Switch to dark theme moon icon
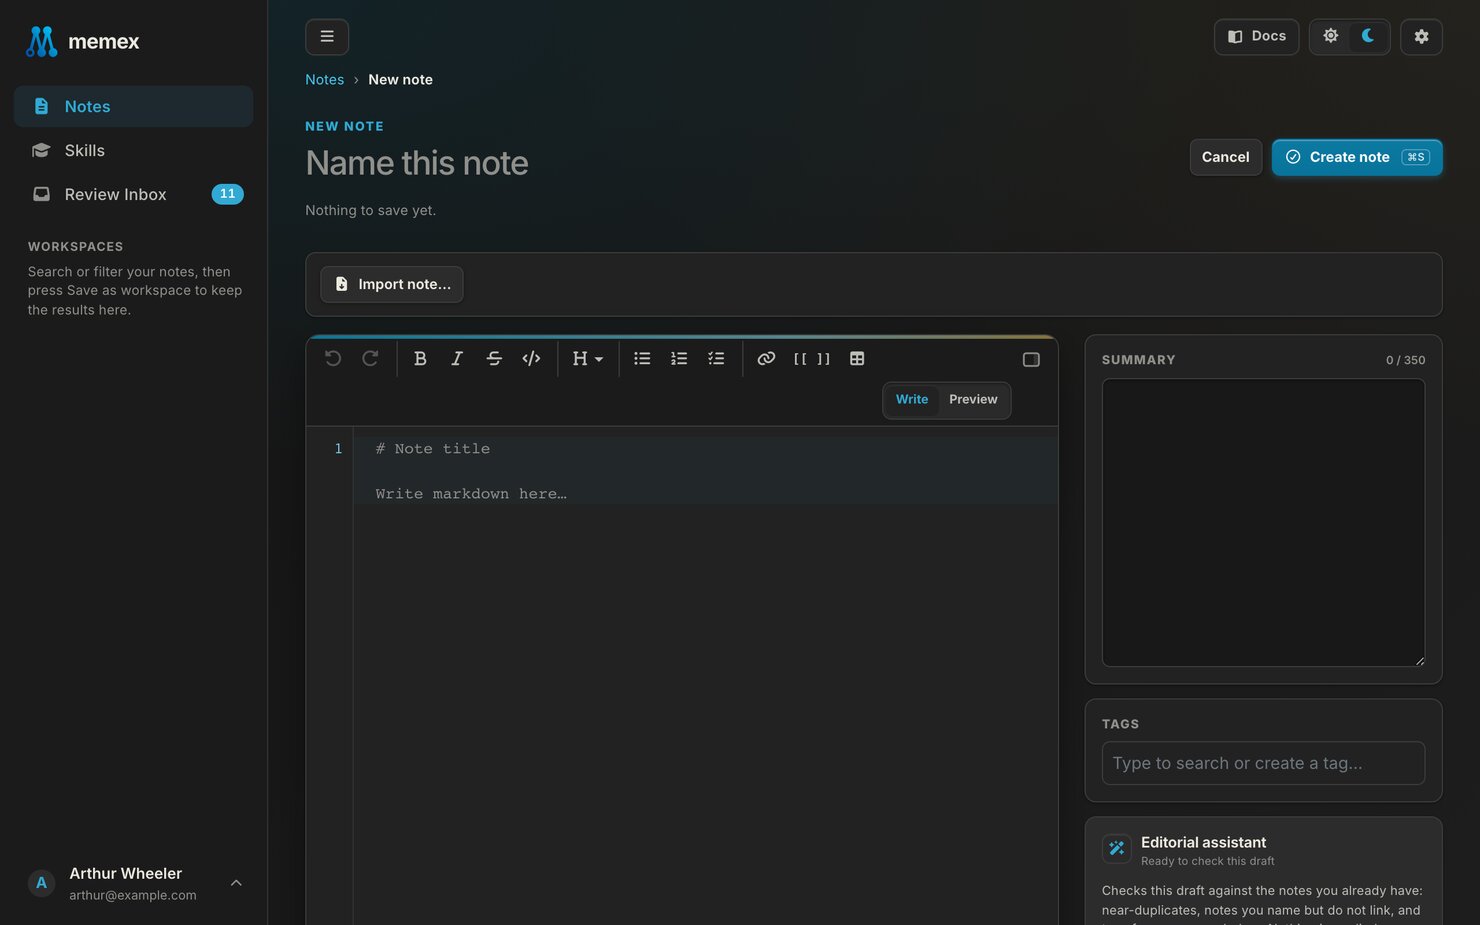Viewport: 1480px width, 925px height. [1368, 36]
